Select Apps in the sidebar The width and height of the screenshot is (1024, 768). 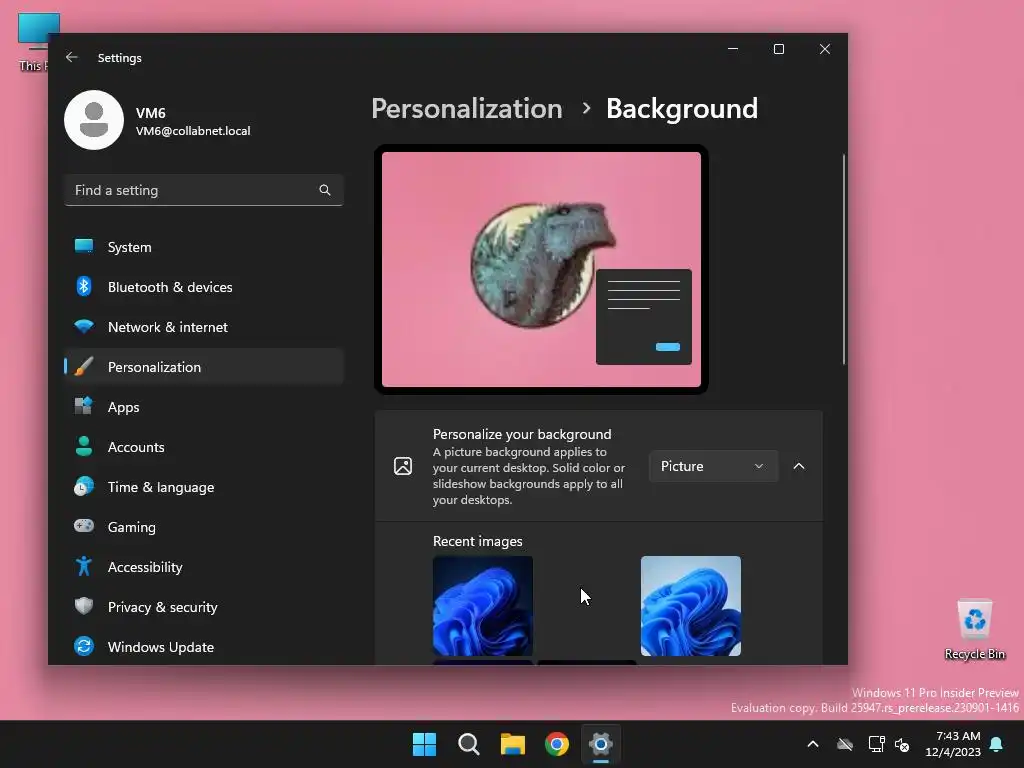[x=204, y=407]
